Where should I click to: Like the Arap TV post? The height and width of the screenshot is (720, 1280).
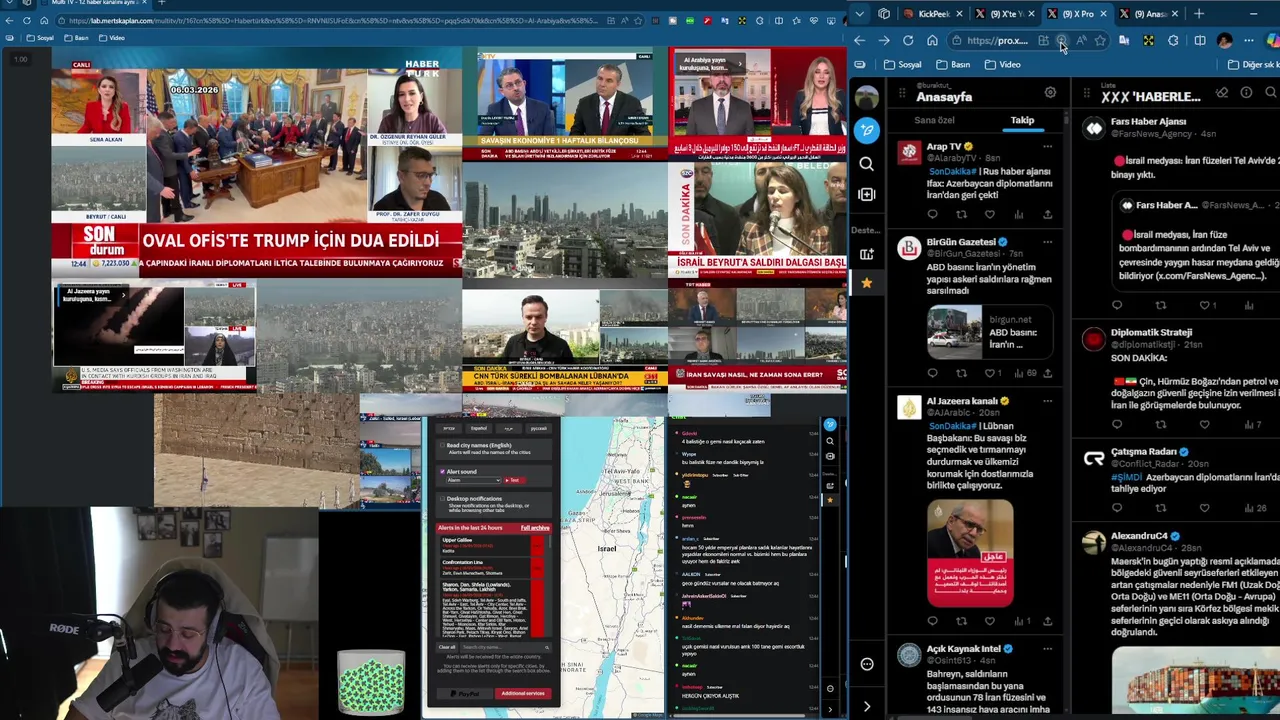tap(990, 214)
